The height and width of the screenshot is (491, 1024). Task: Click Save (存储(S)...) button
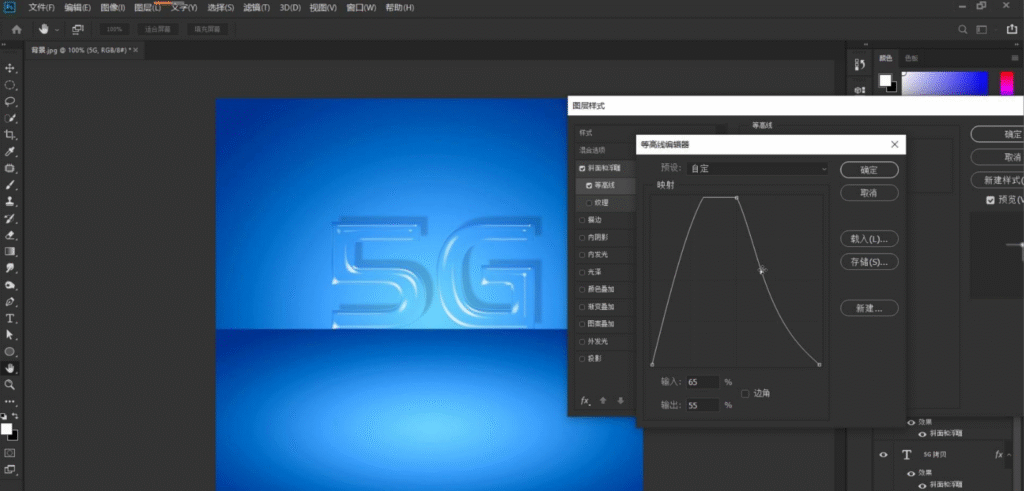pos(869,262)
